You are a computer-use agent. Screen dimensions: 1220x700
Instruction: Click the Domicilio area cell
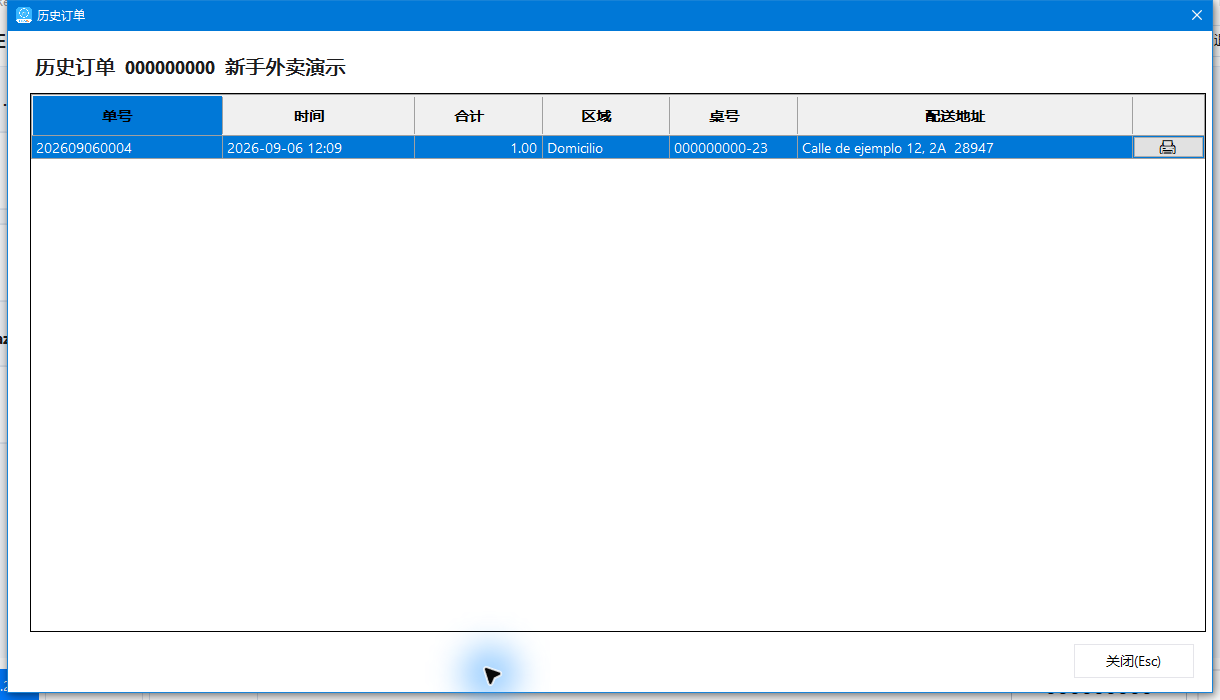(x=606, y=148)
